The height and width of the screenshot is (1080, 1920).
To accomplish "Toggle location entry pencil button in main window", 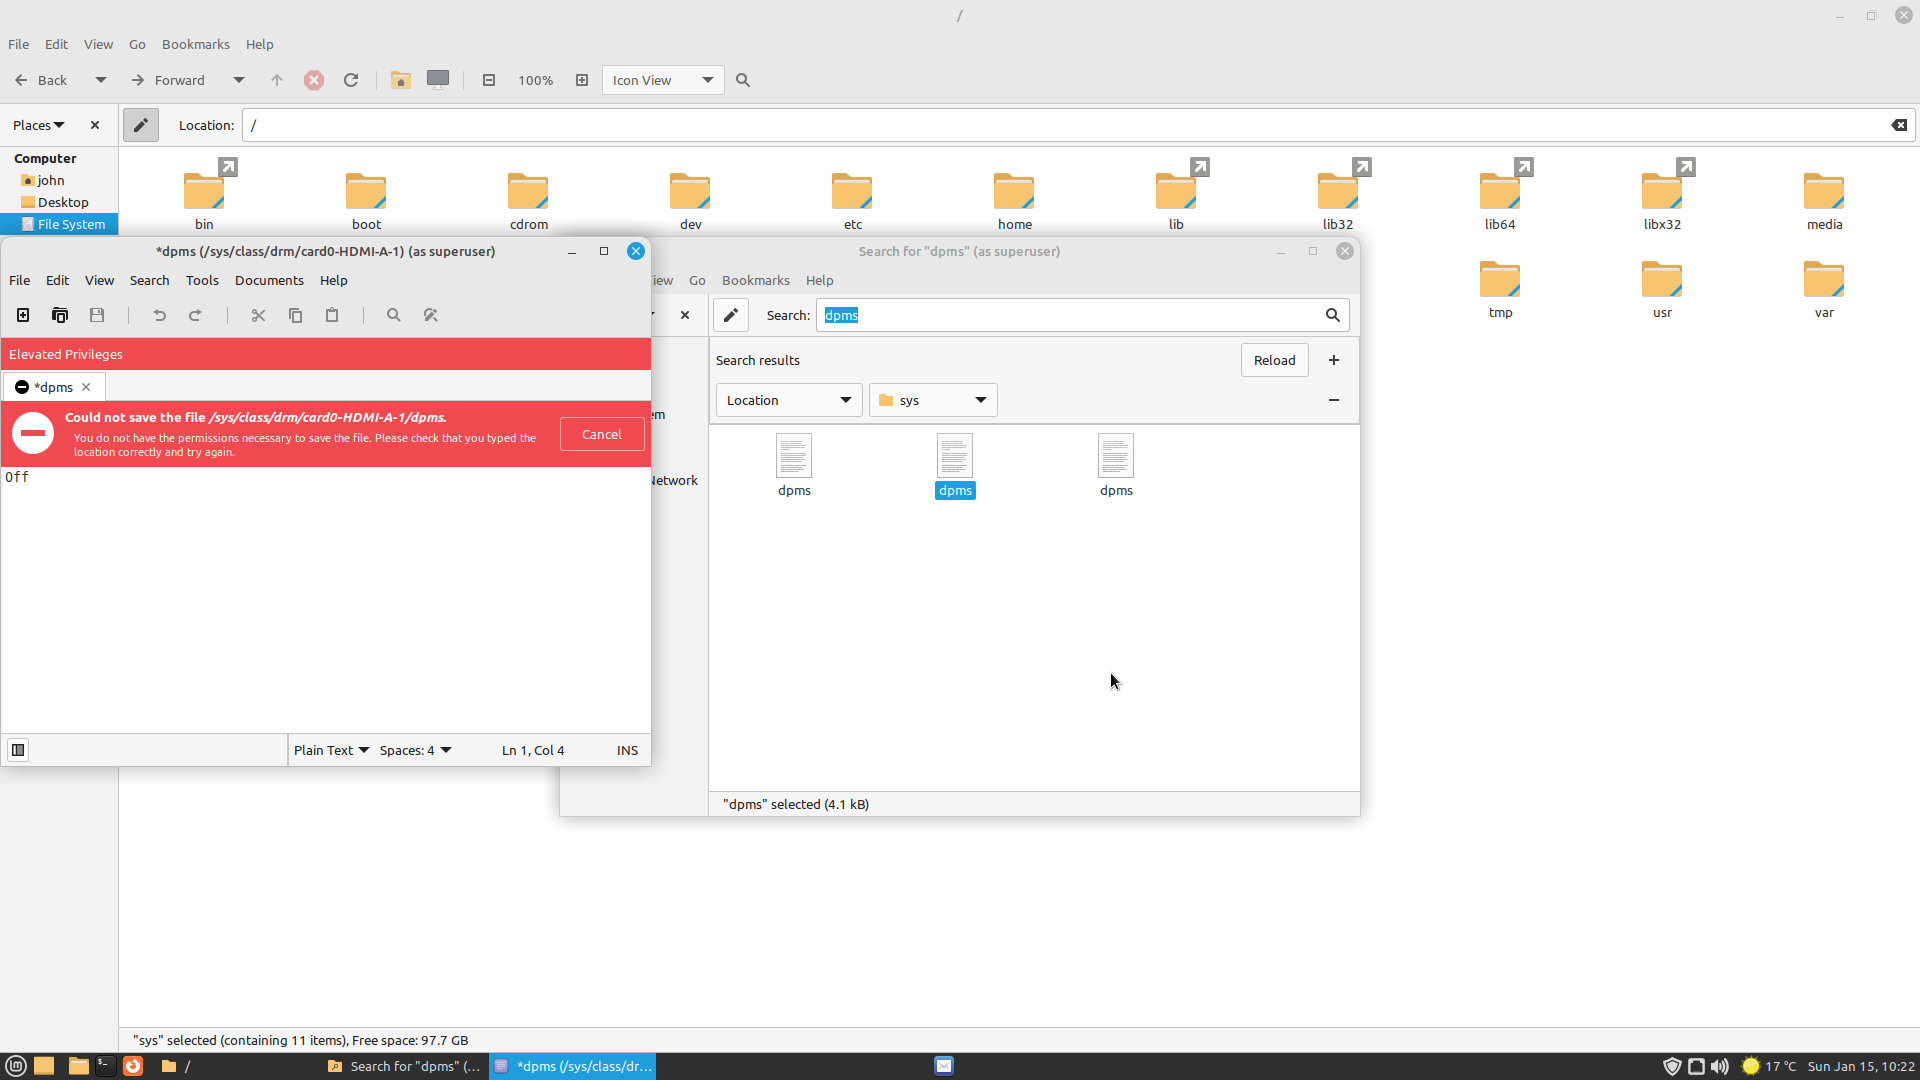I will pos(141,125).
